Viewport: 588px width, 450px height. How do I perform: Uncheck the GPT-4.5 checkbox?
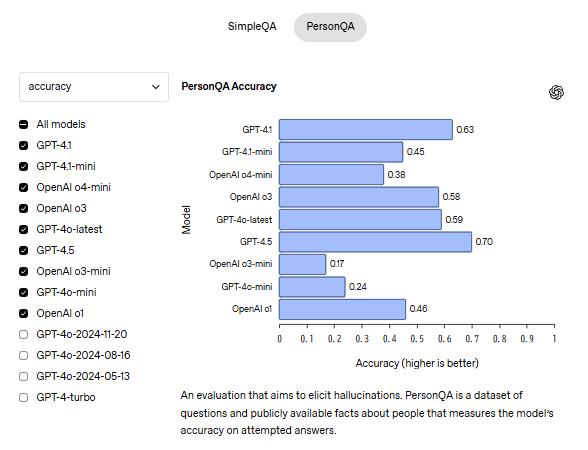(x=24, y=250)
